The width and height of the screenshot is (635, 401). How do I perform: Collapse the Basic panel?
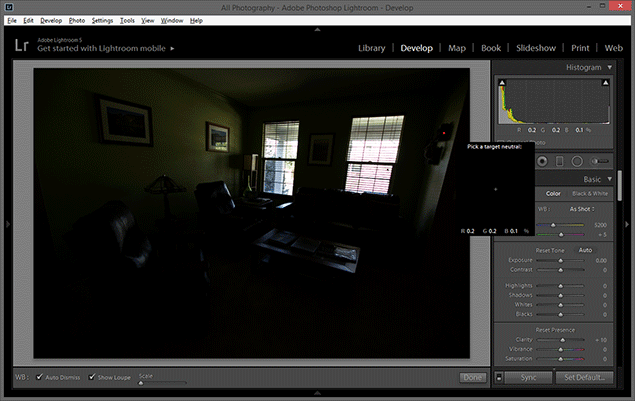tap(609, 178)
